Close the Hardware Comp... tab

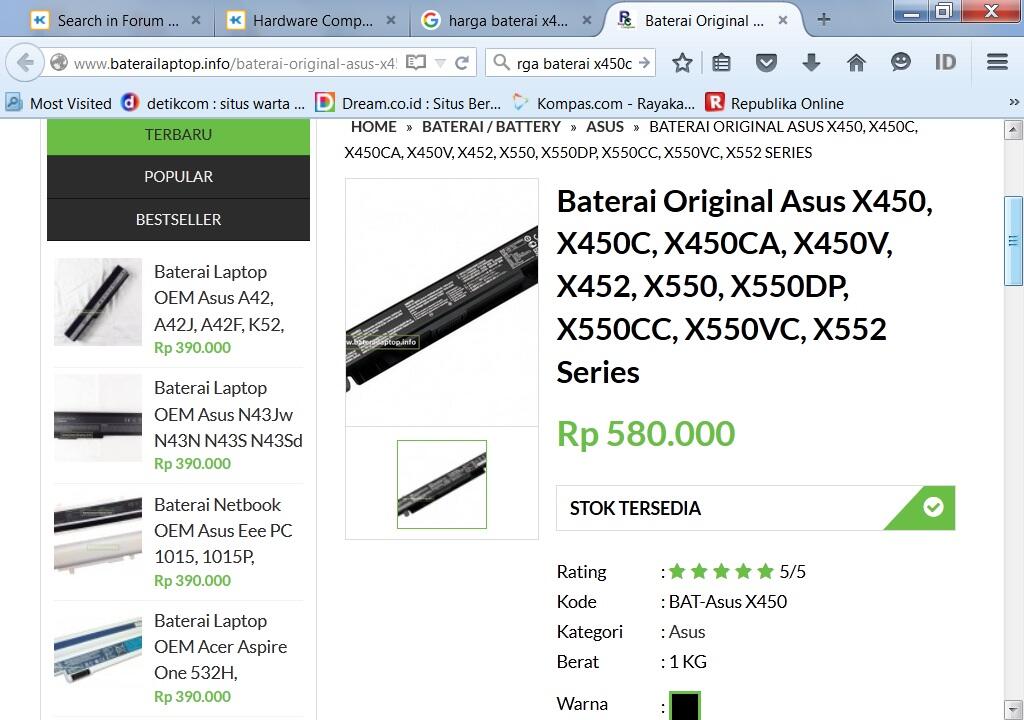[x=391, y=20]
